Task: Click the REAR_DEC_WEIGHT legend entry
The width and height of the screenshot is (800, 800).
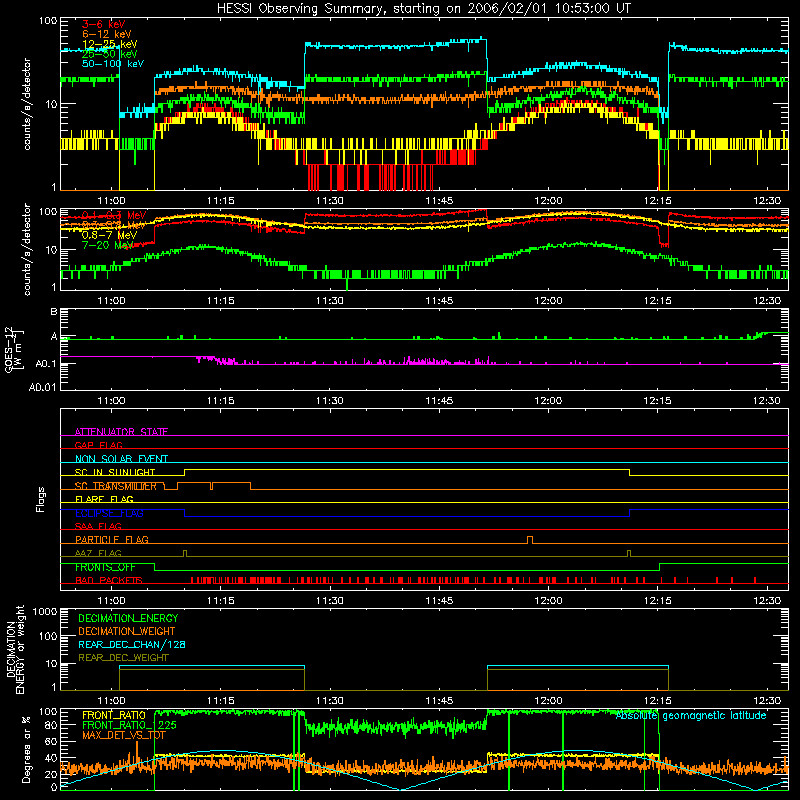Action: [123, 658]
